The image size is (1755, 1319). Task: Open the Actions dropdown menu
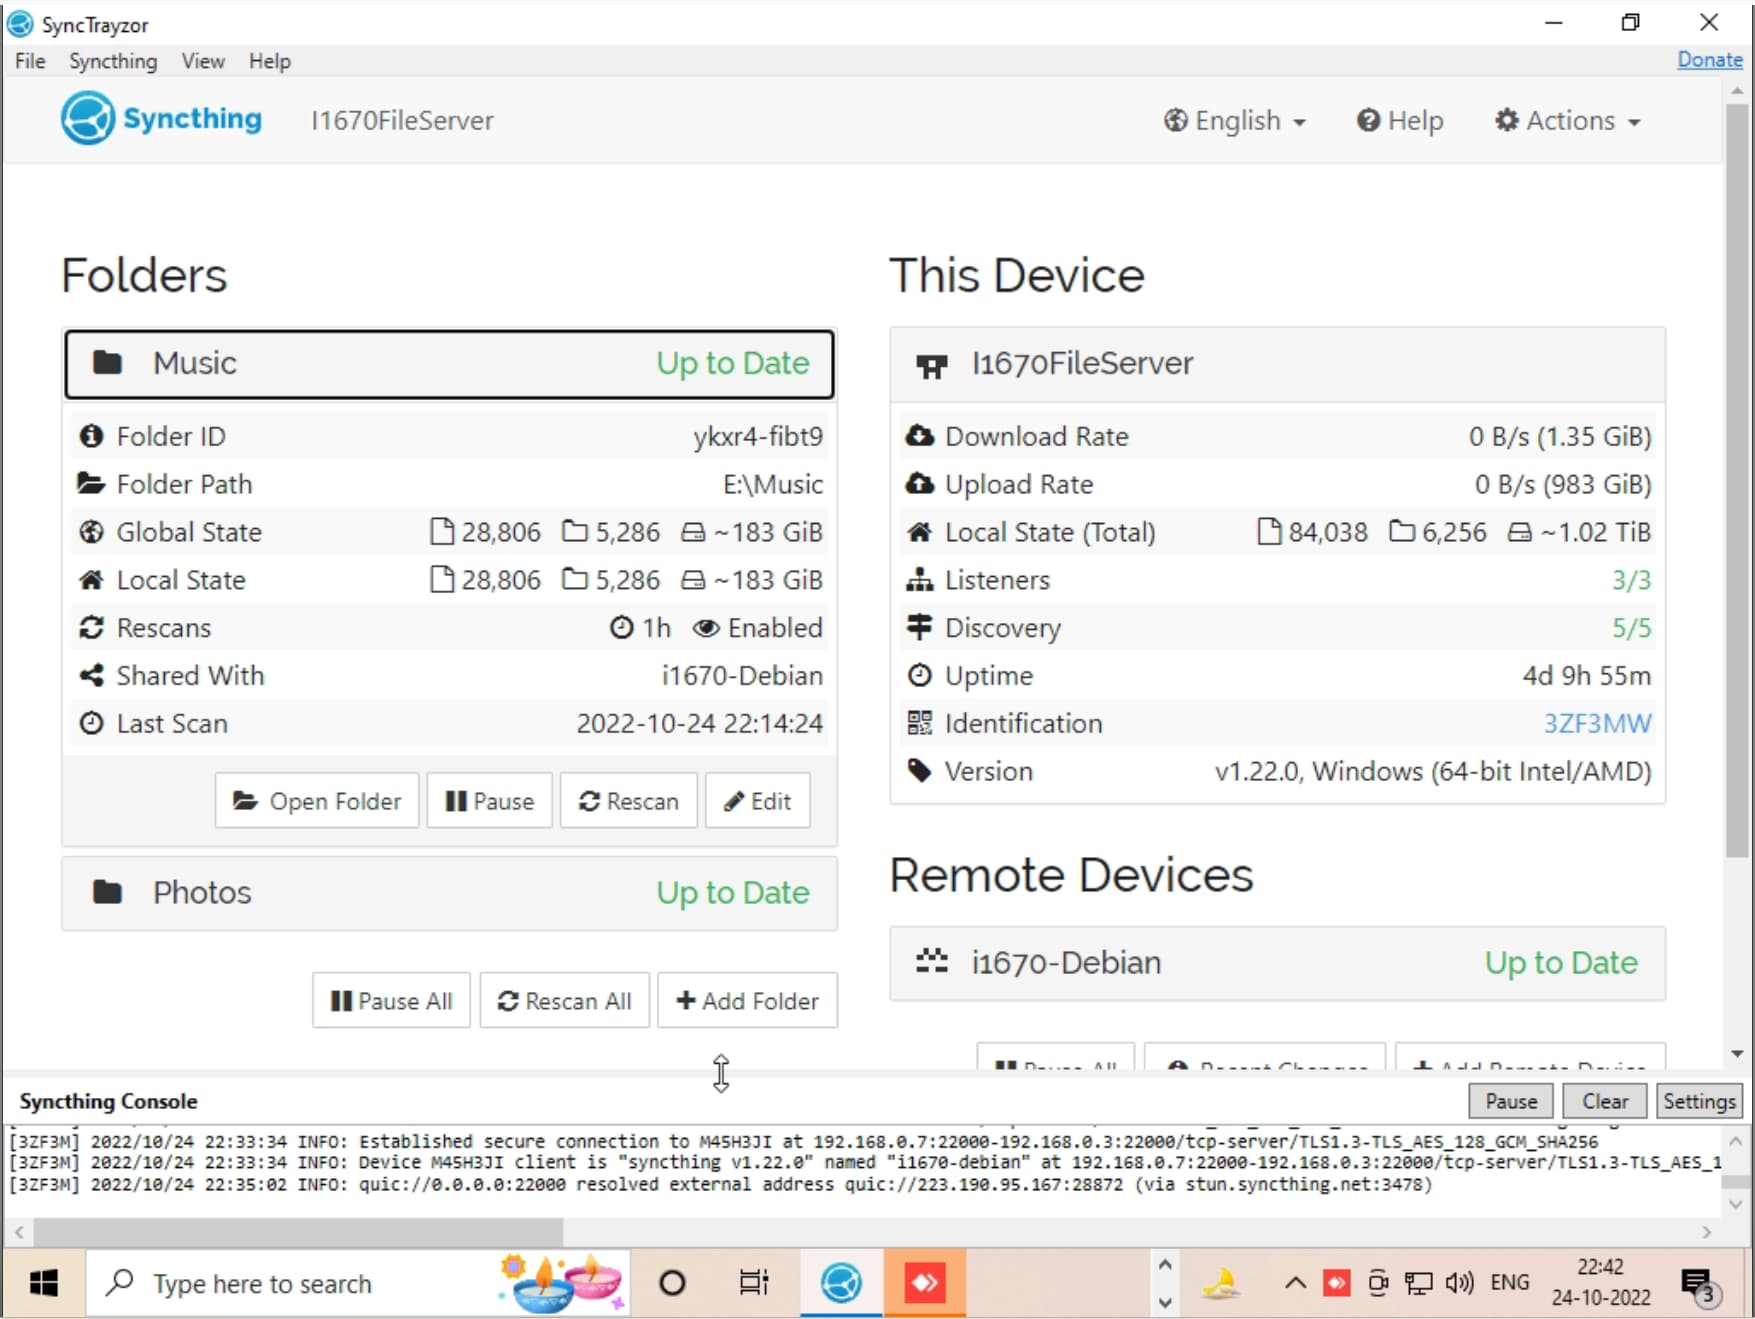[x=1567, y=121]
